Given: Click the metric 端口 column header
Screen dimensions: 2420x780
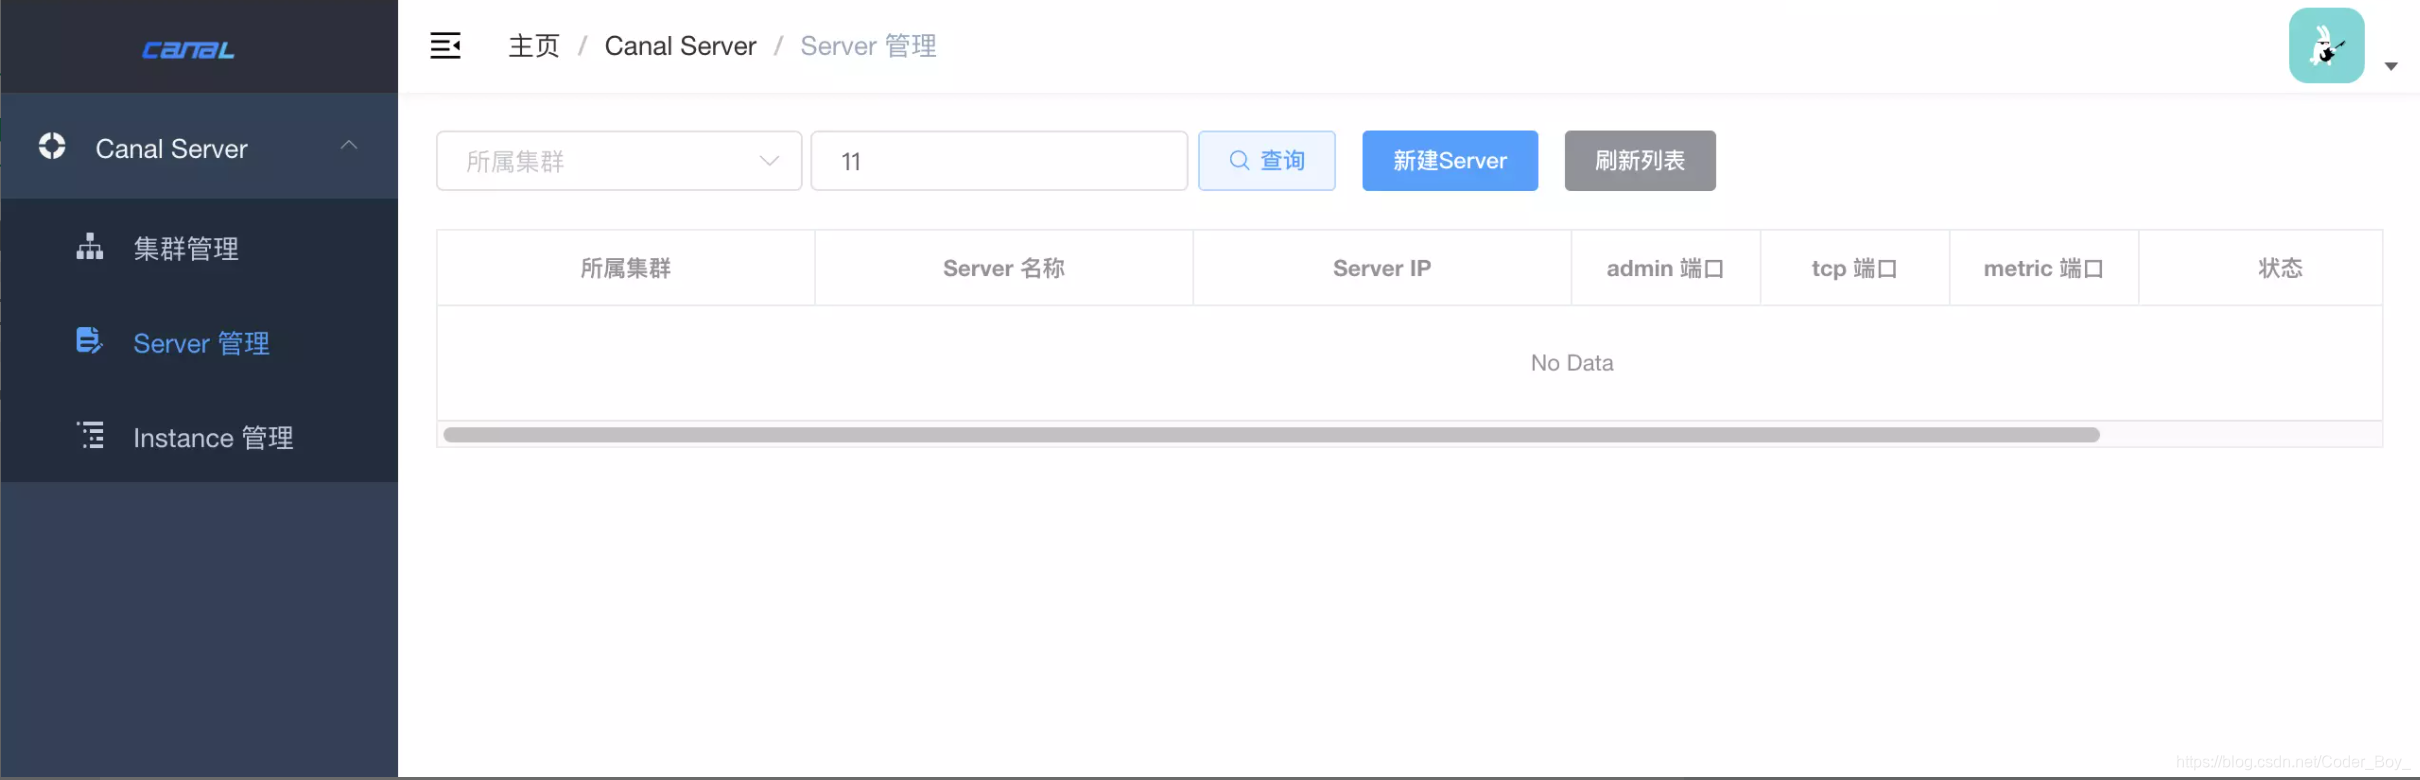Looking at the screenshot, I should coord(2043,268).
